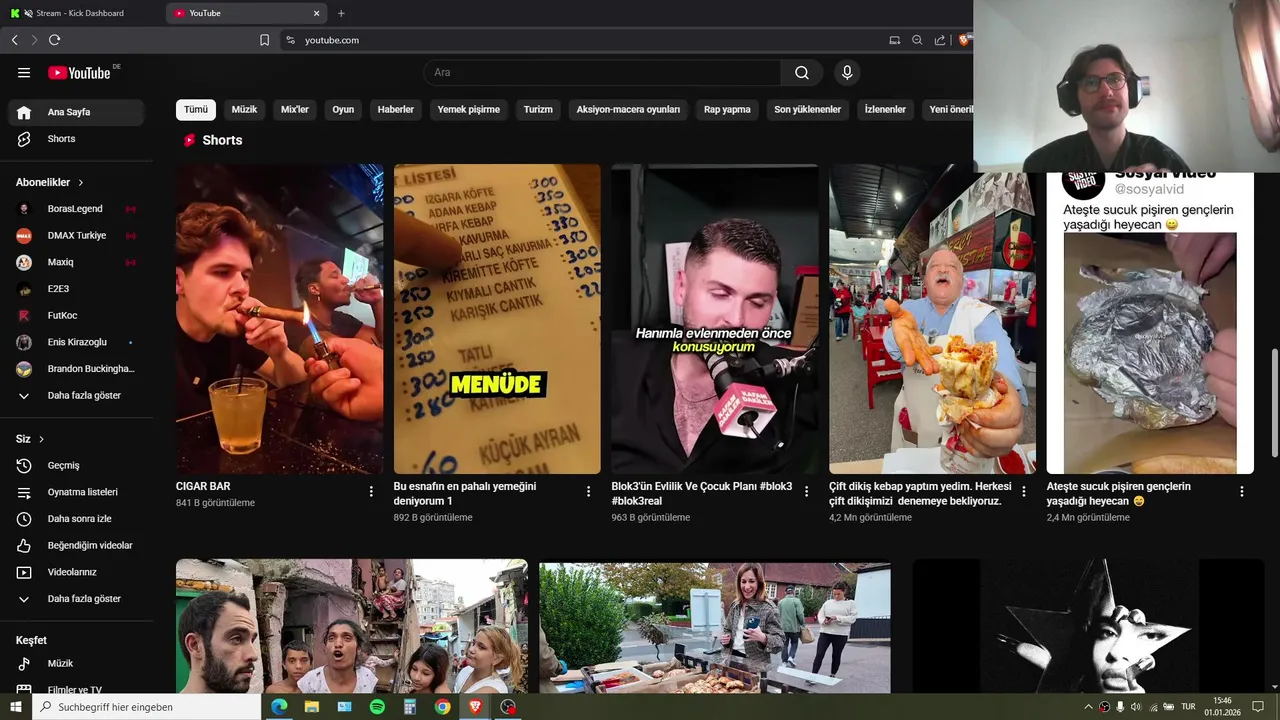
Task: Open E2E3 subscription channel
Action: tap(76, 289)
